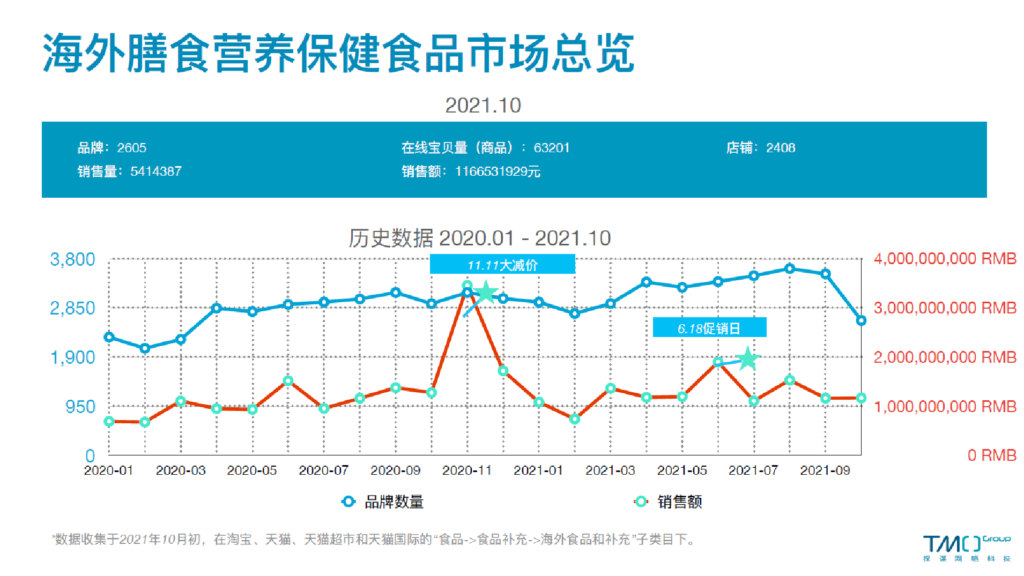The height and width of the screenshot is (576, 1024).
Task: Select the final brand count point for 2021-10
Action: point(861,321)
